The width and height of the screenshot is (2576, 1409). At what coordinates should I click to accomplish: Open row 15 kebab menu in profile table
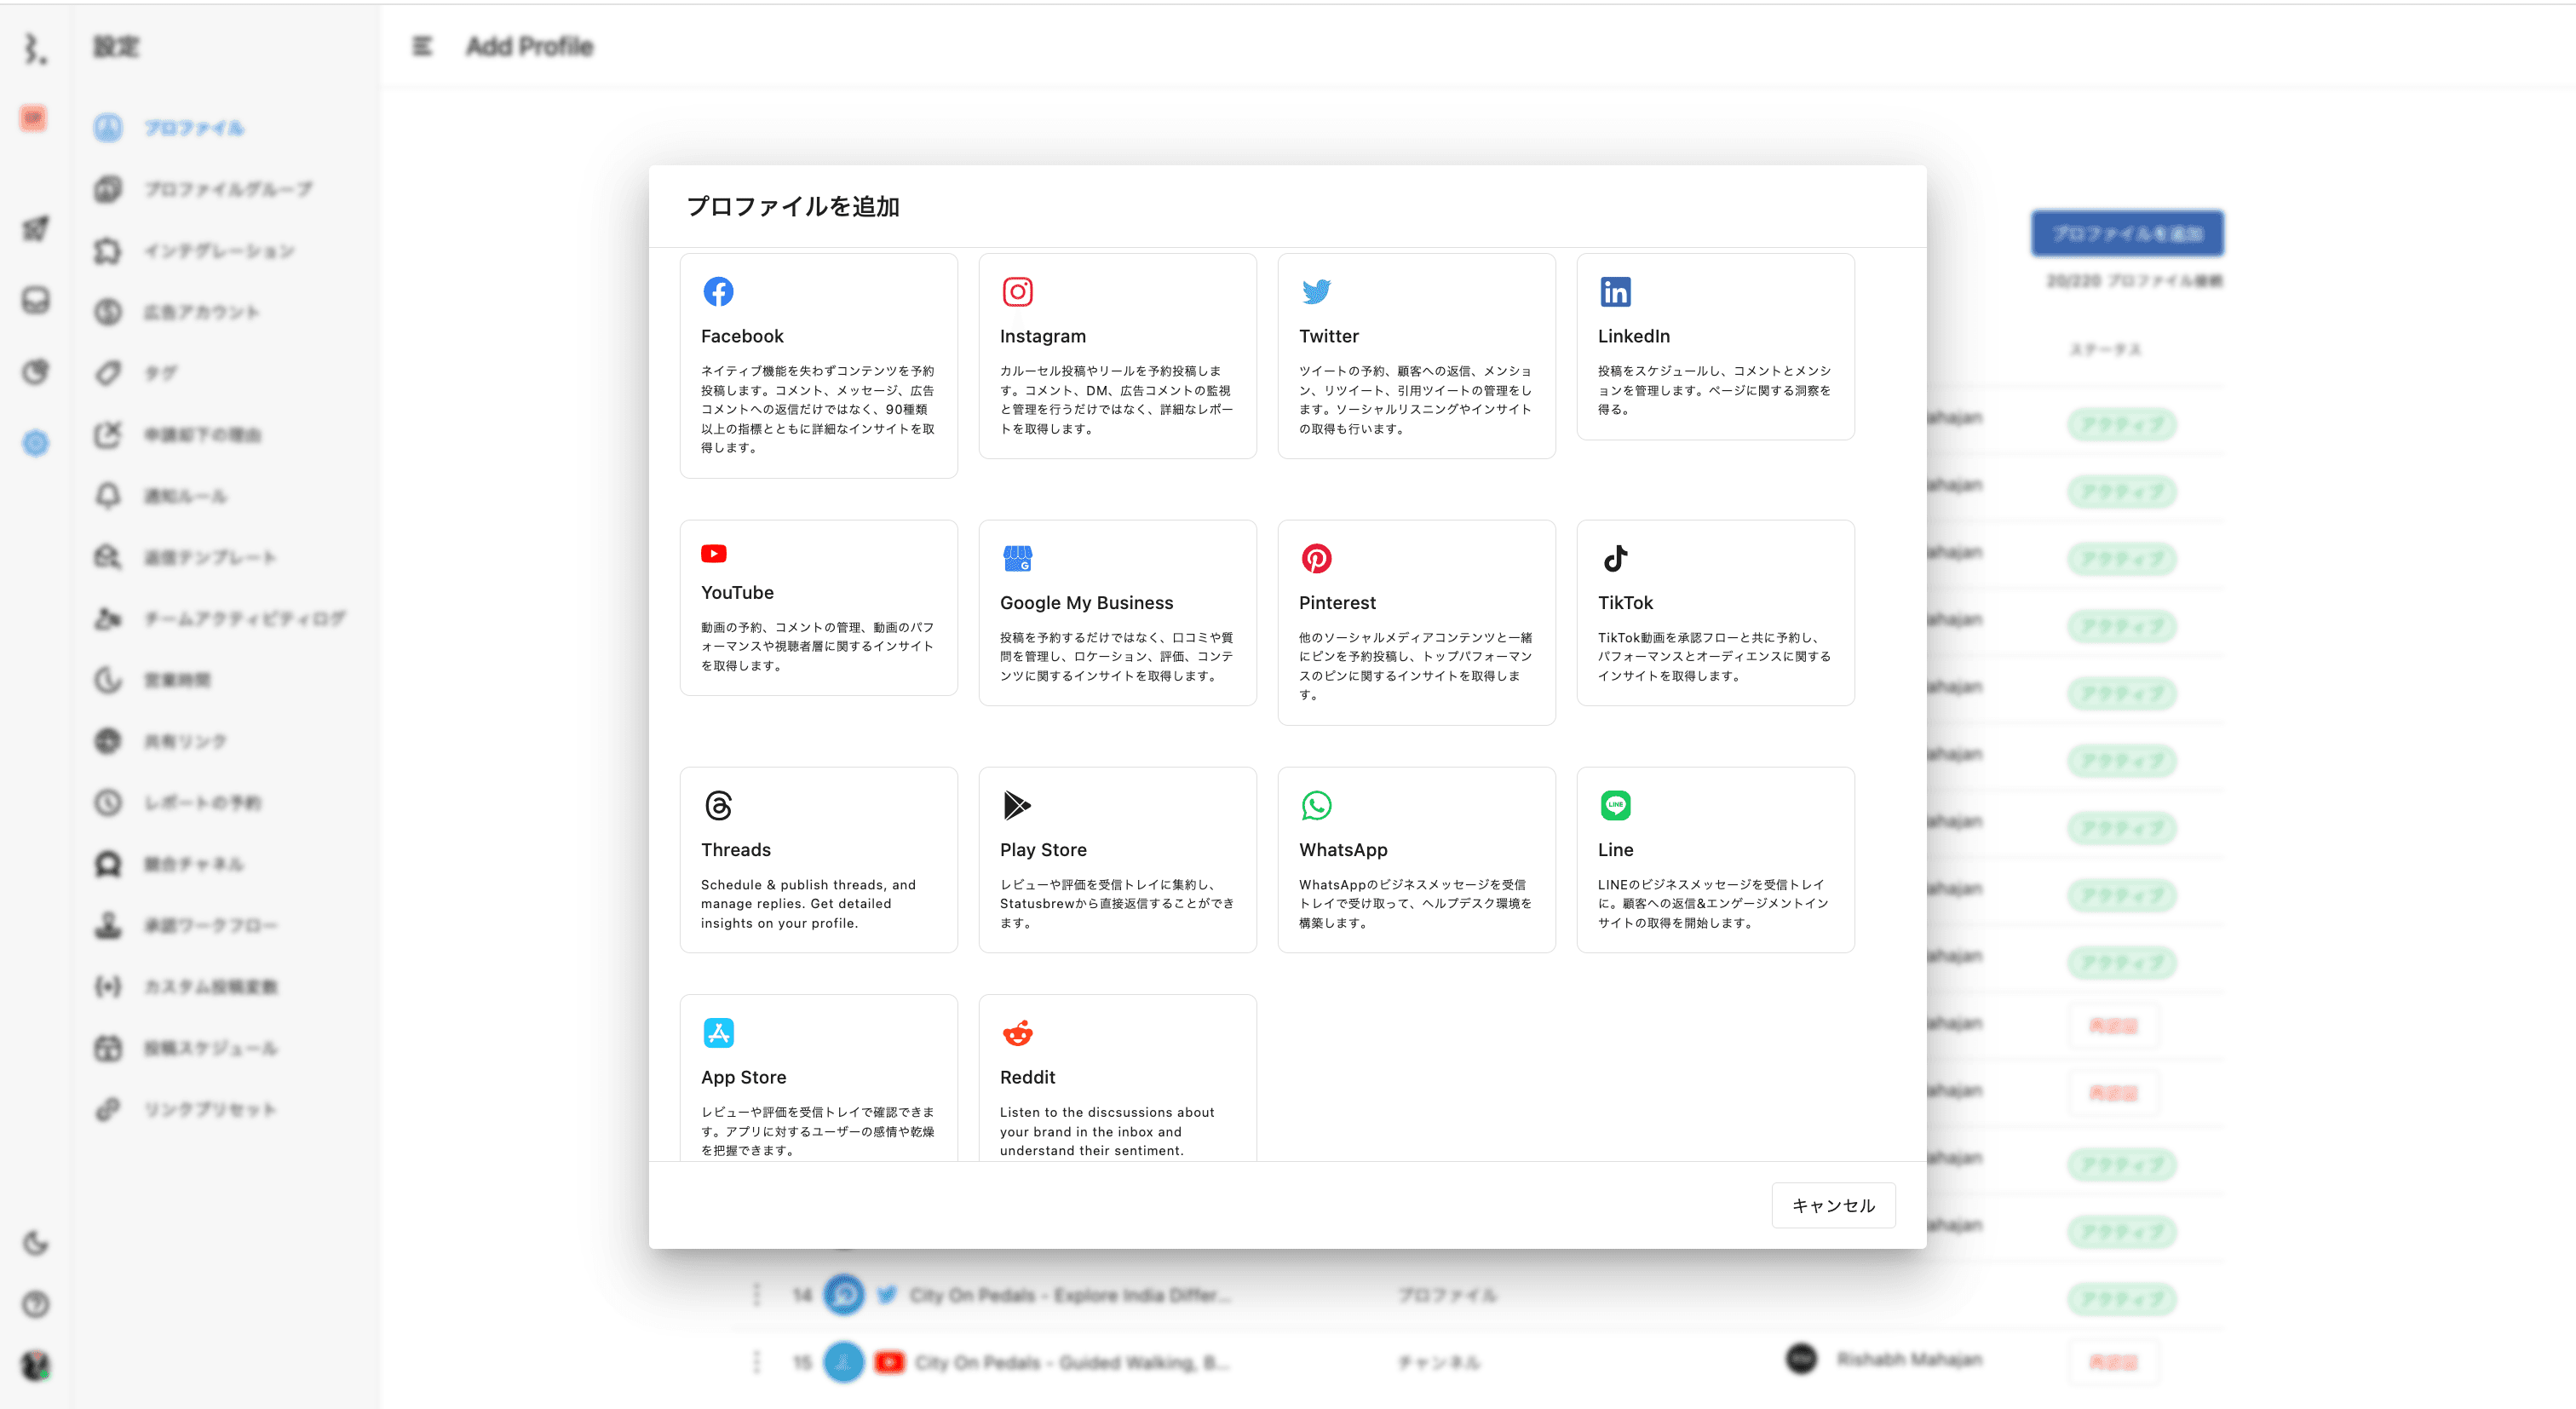[x=757, y=1362]
